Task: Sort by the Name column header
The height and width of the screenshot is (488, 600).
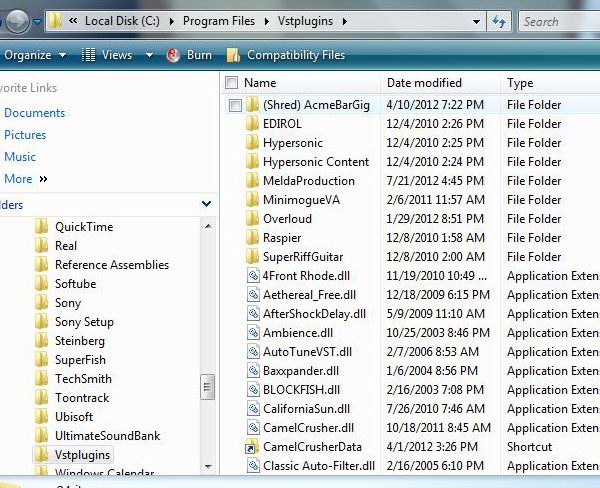Action: coord(260,83)
